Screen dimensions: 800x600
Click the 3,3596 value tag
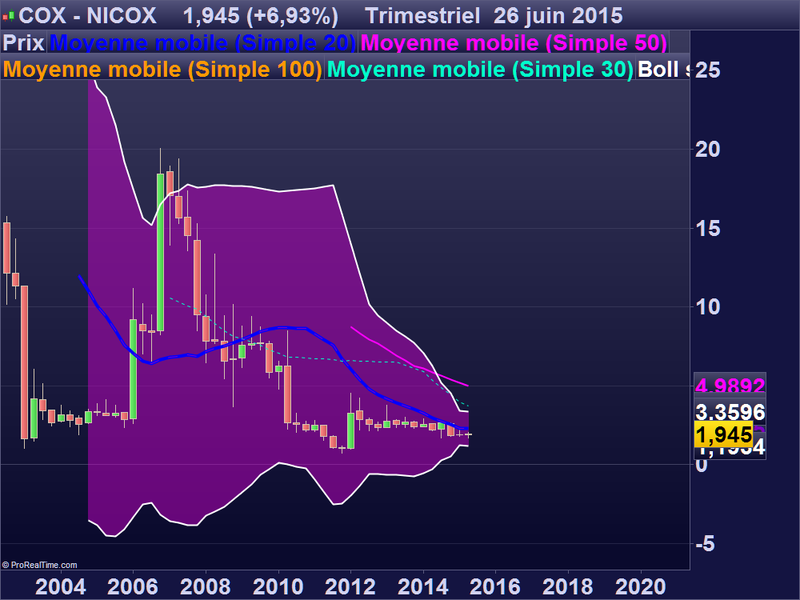[x=730, y=411]
